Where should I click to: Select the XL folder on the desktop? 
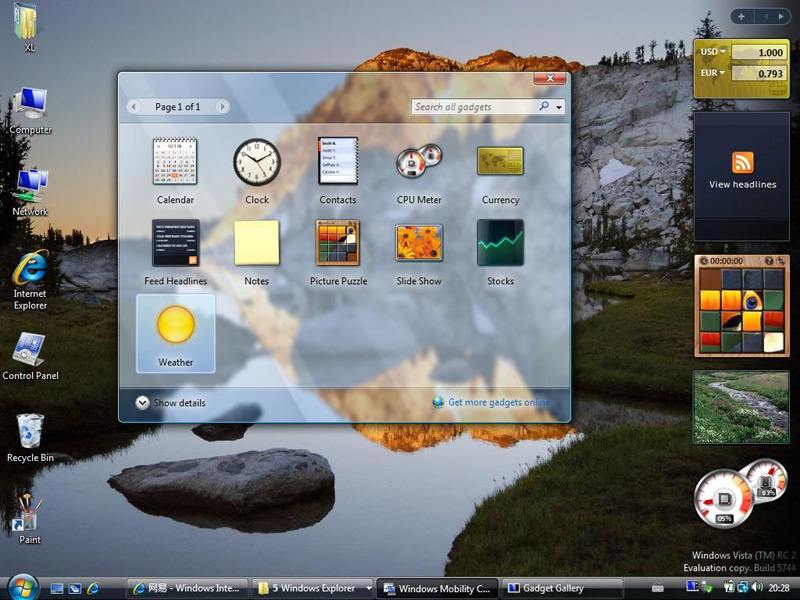(27, 28)
